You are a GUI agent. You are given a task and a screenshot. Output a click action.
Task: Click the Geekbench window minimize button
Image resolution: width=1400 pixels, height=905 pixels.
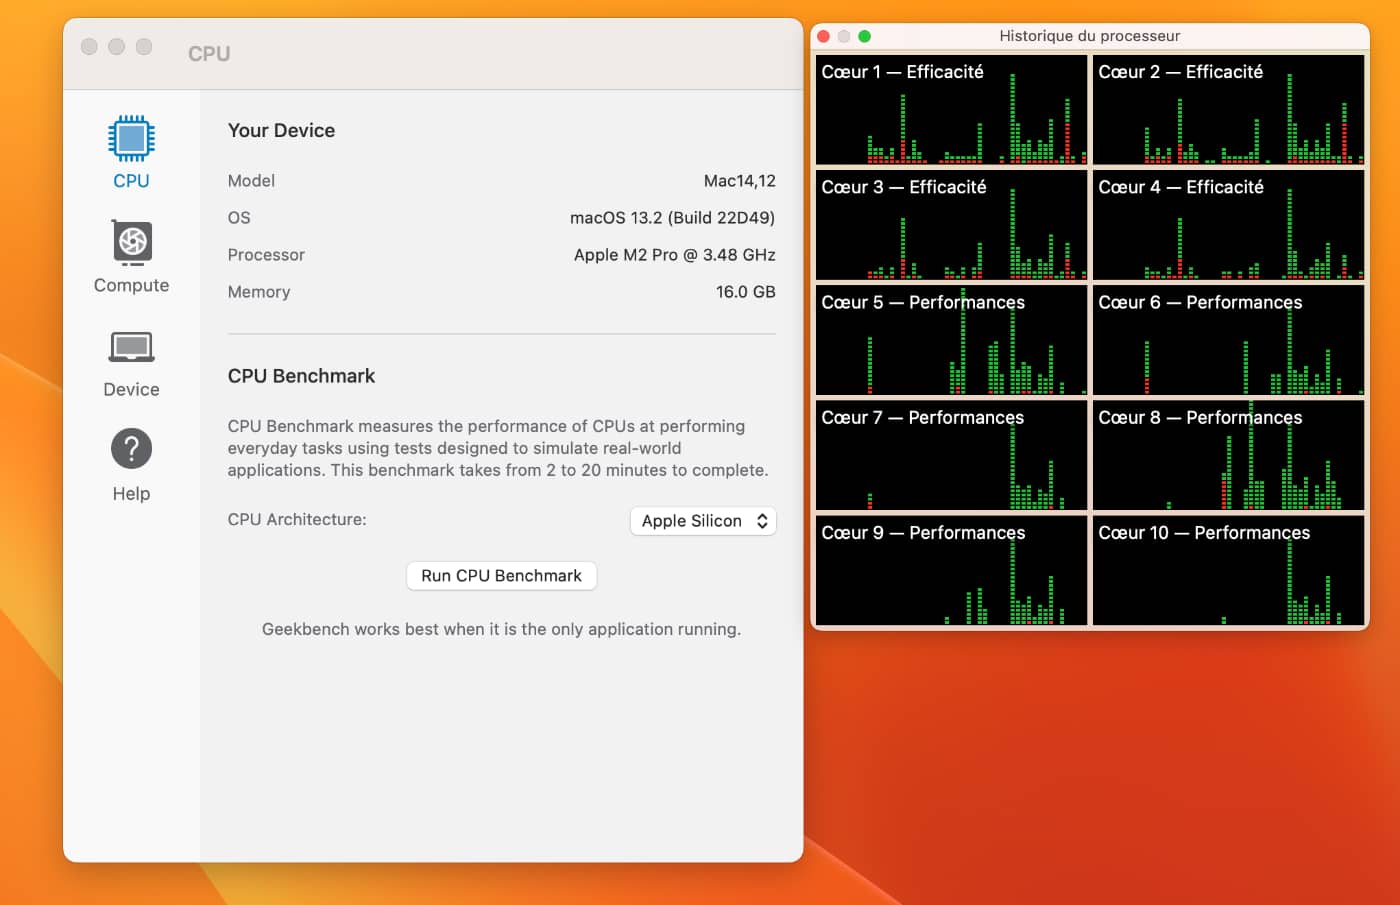(116, 47)
